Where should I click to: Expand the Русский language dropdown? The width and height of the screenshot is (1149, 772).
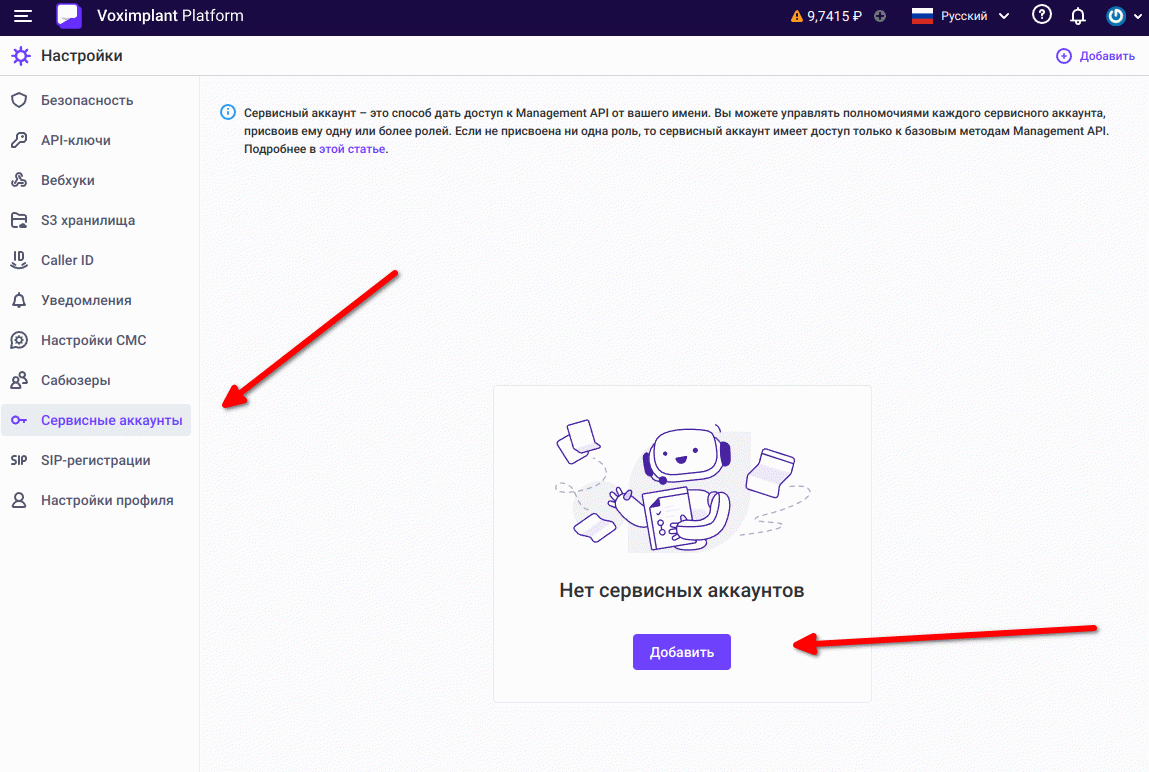[x=962, y=16]
